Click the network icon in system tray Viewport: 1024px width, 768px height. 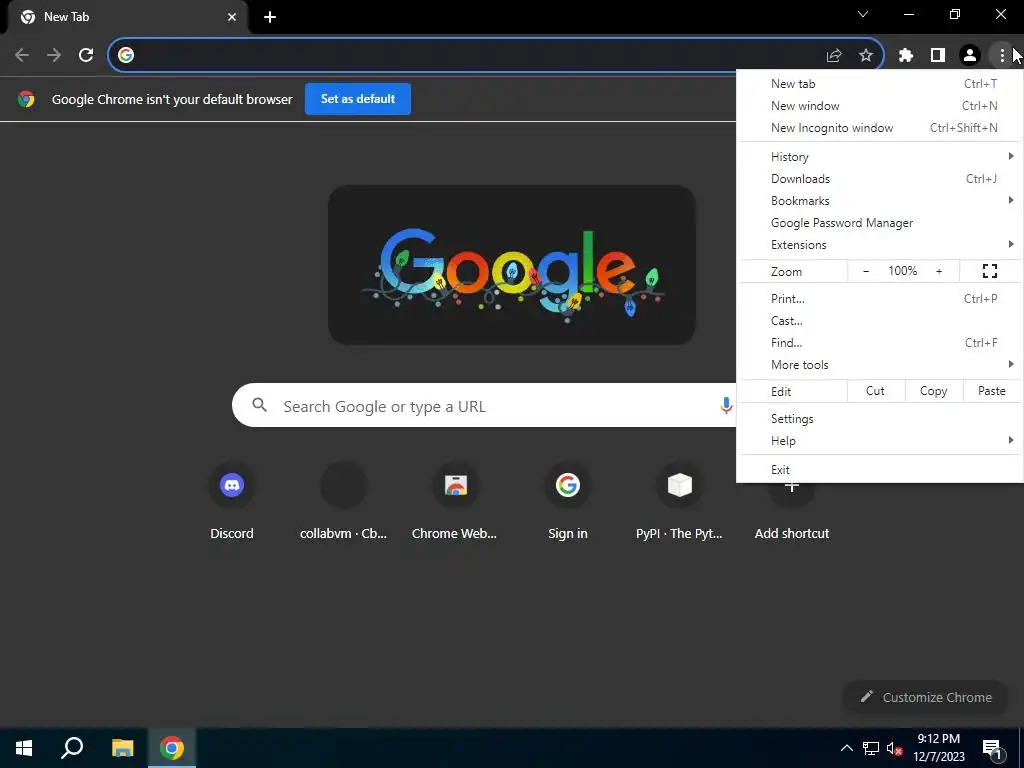click(x=871, y=748)
